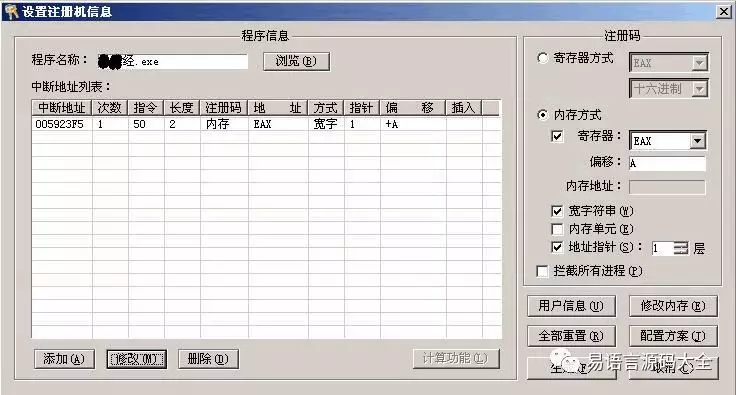Click the 中断地址 column header

click(x=62, y=108)
